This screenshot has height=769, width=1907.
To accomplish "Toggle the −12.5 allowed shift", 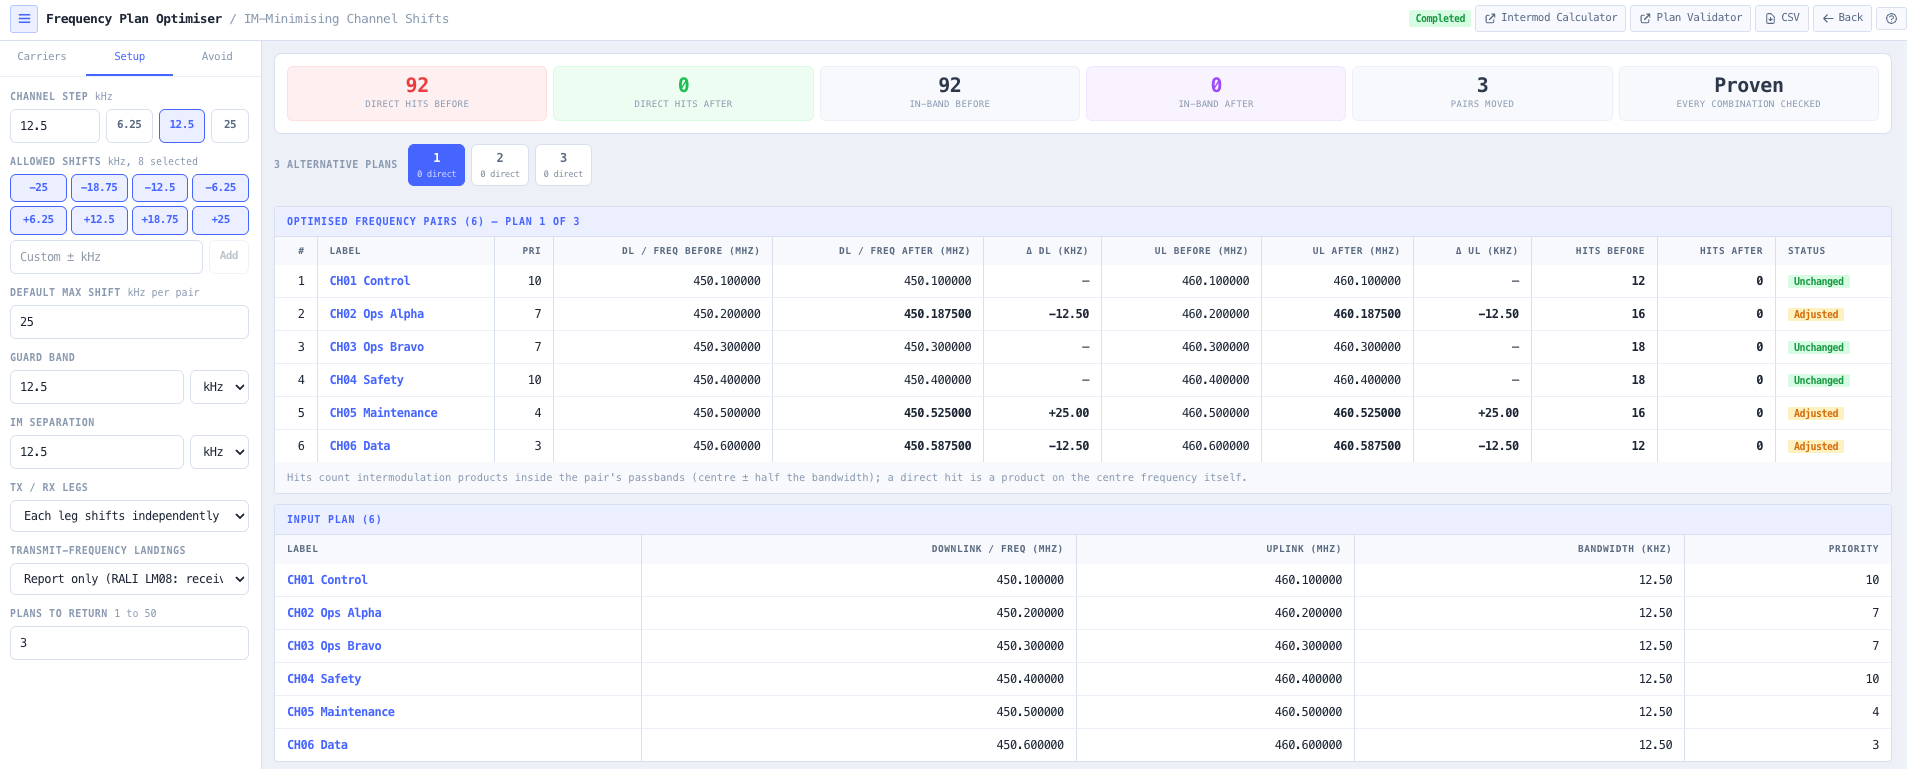I will point(160,187).
